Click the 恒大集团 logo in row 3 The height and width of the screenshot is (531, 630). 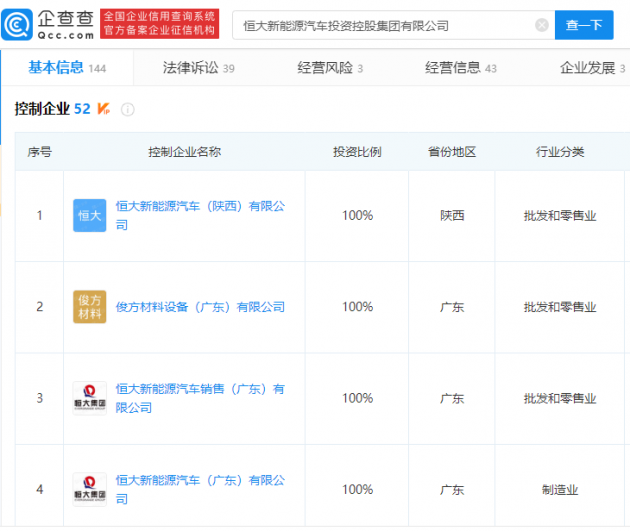pyautogui.click(x=89, y=398)
